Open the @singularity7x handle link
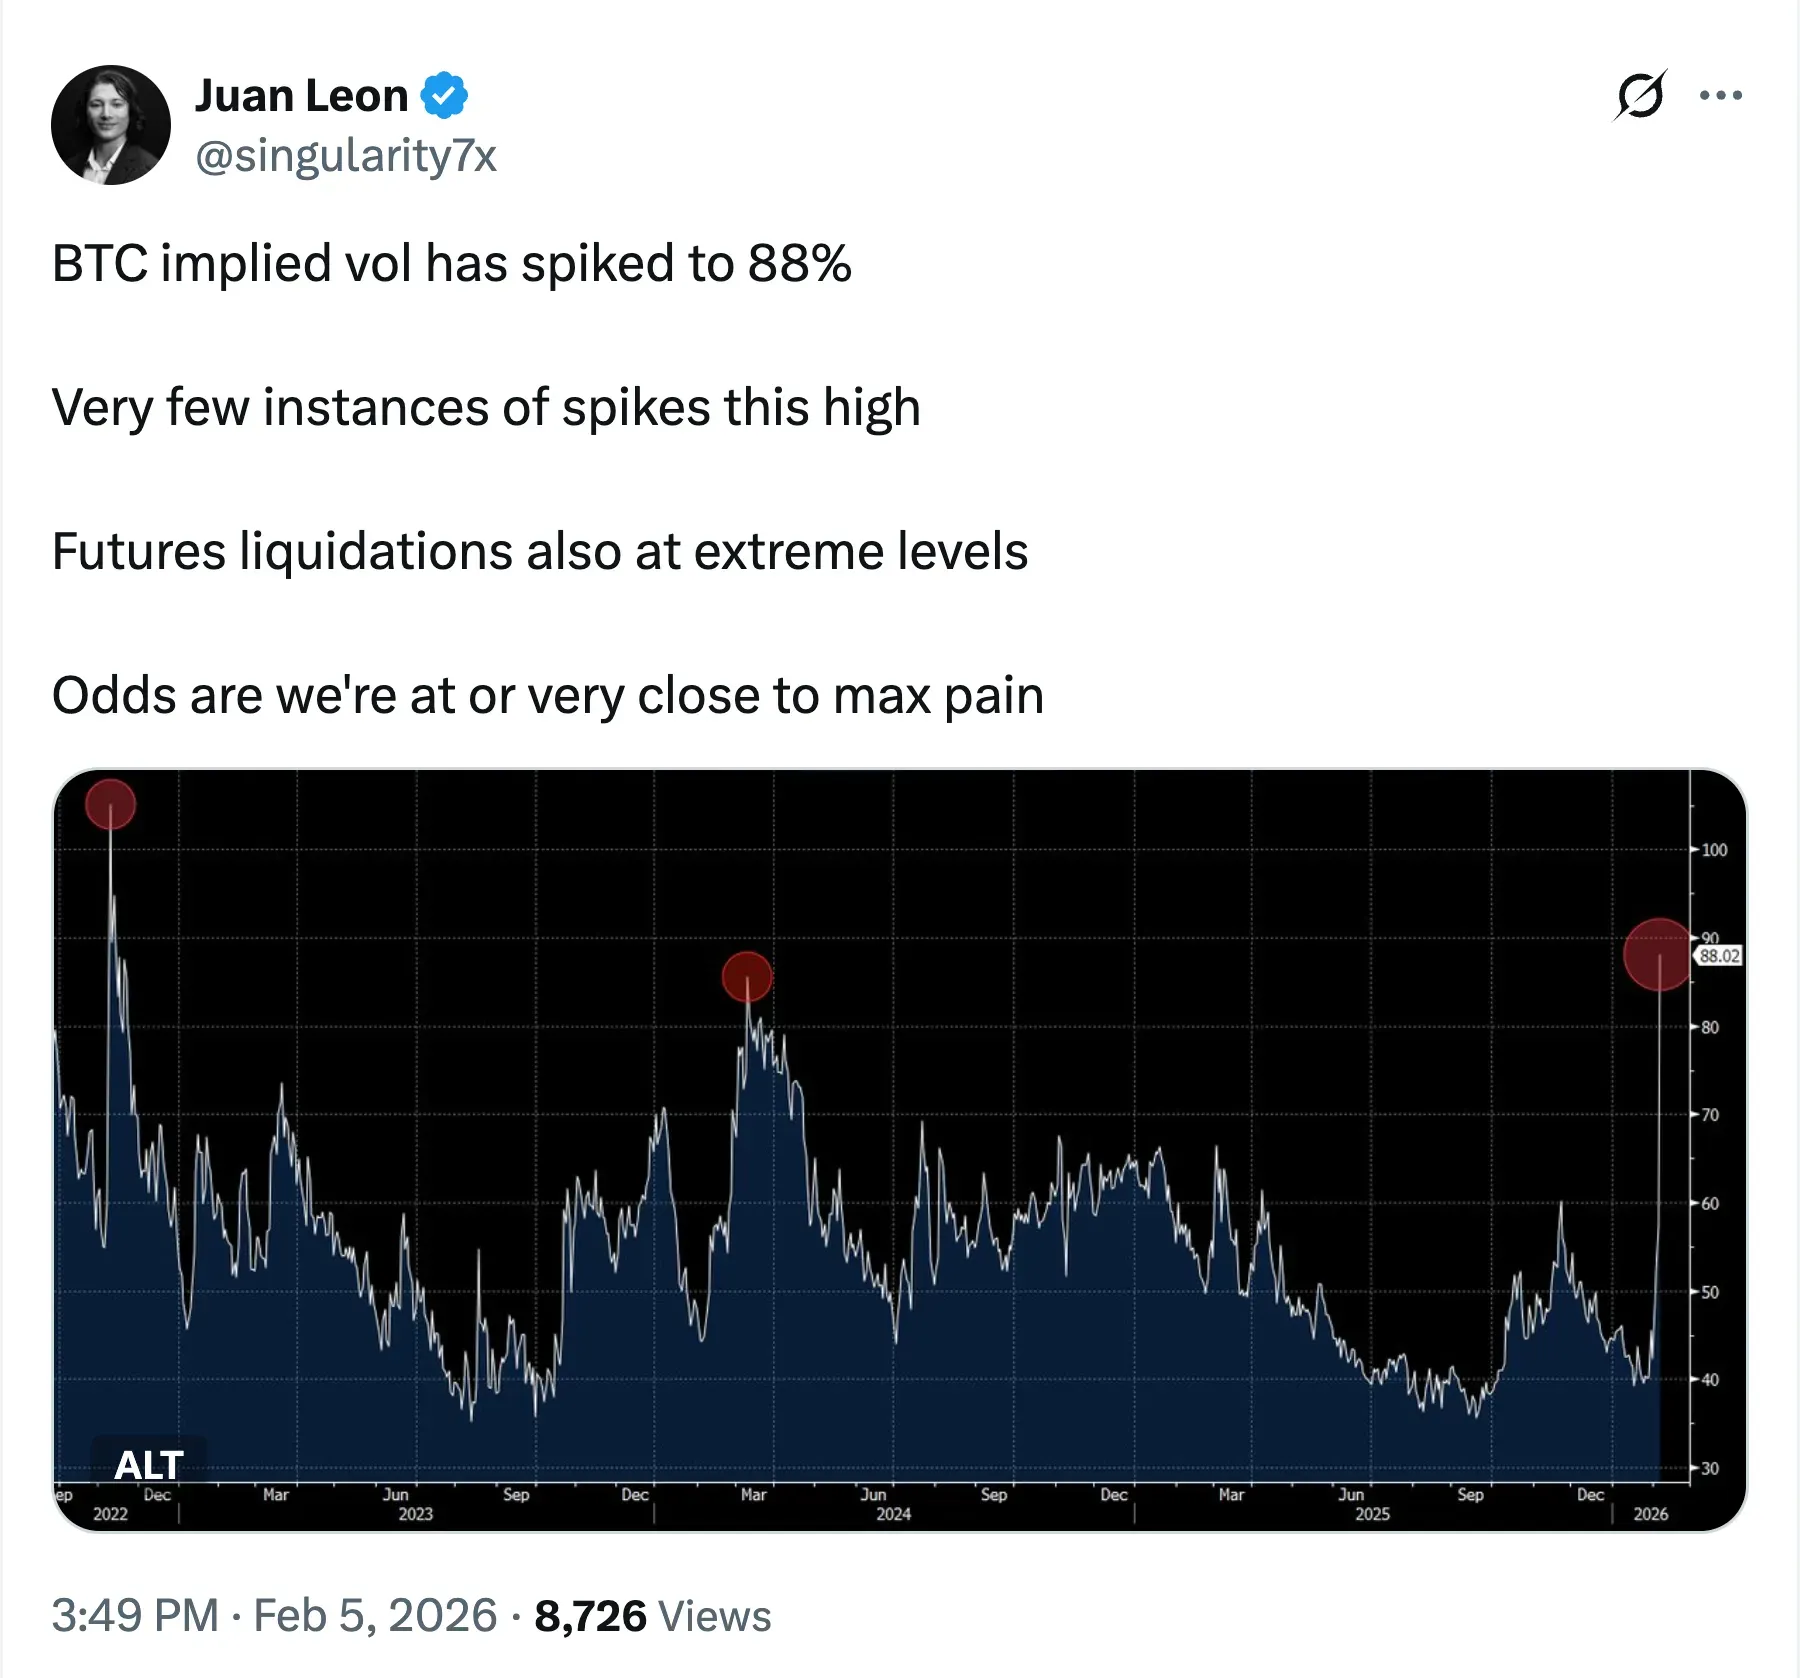The image size is (1800, 1678). [x=346, y=156]
